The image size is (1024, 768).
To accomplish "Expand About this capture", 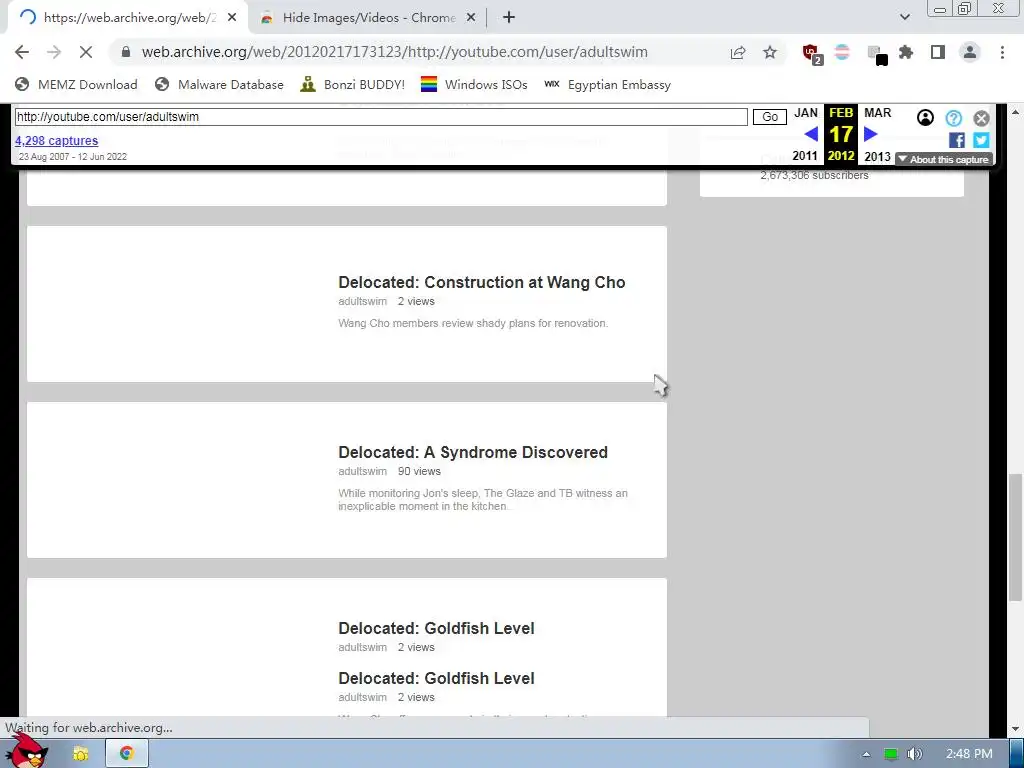I will (x=944, y=159).
